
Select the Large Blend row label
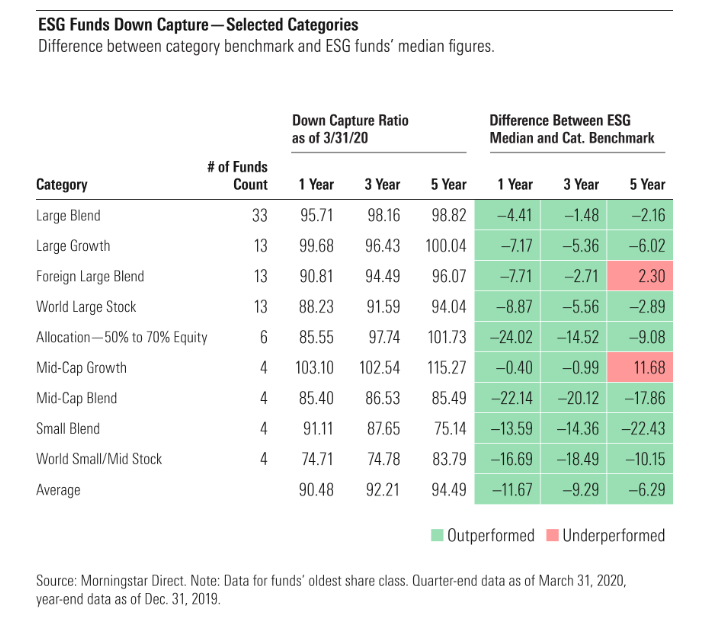click(68, 215)
